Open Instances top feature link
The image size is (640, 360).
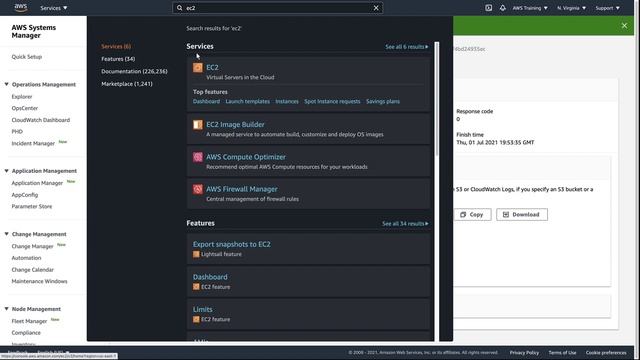(x=287, y=101)
